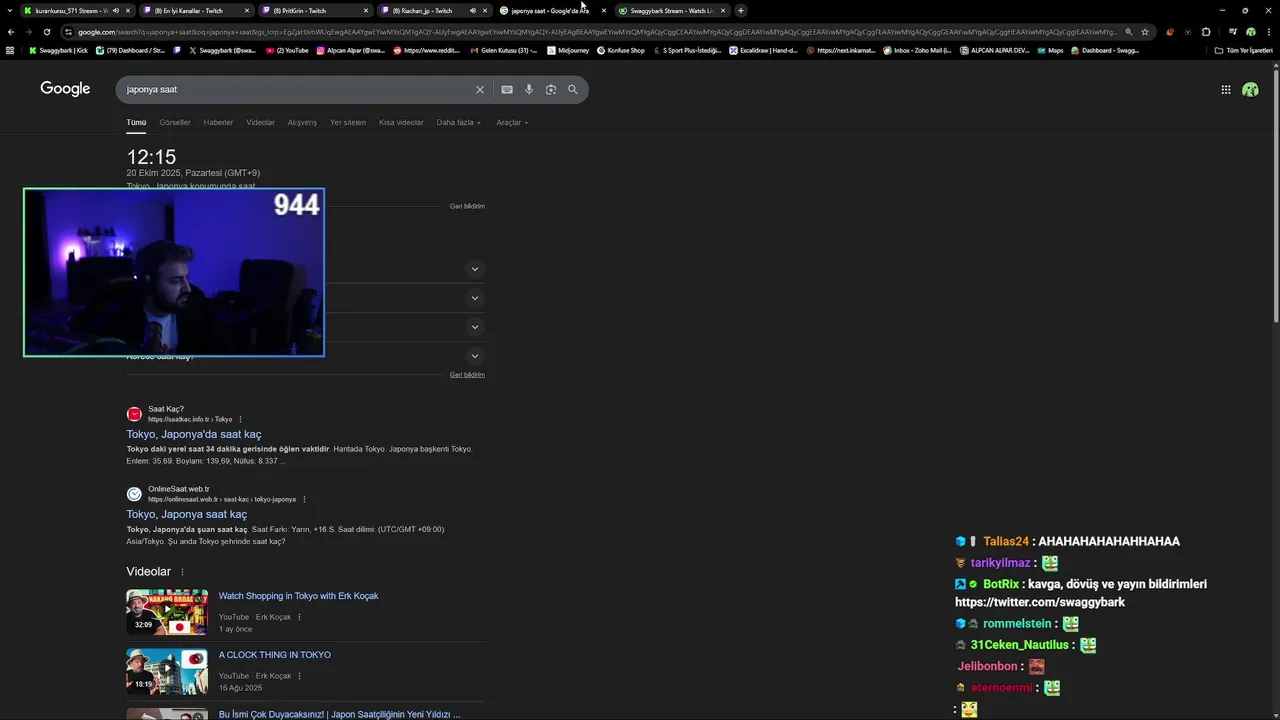Open the Swaggybark Kick bookmark

click(59, 50)
